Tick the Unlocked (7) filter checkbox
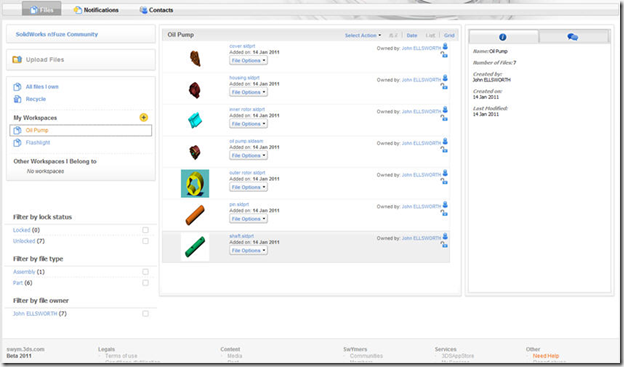Screen dimensions: 624x367 click(x=145, y=241)
